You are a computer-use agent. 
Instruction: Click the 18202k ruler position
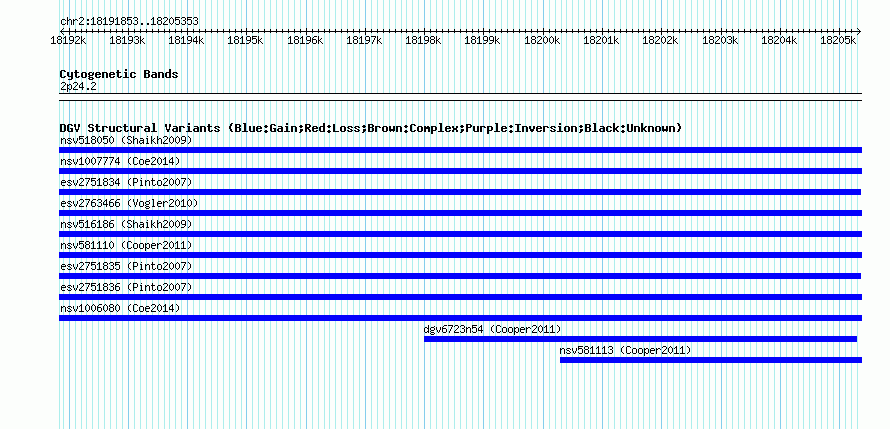pyautogui.click(x=661, y=40)
